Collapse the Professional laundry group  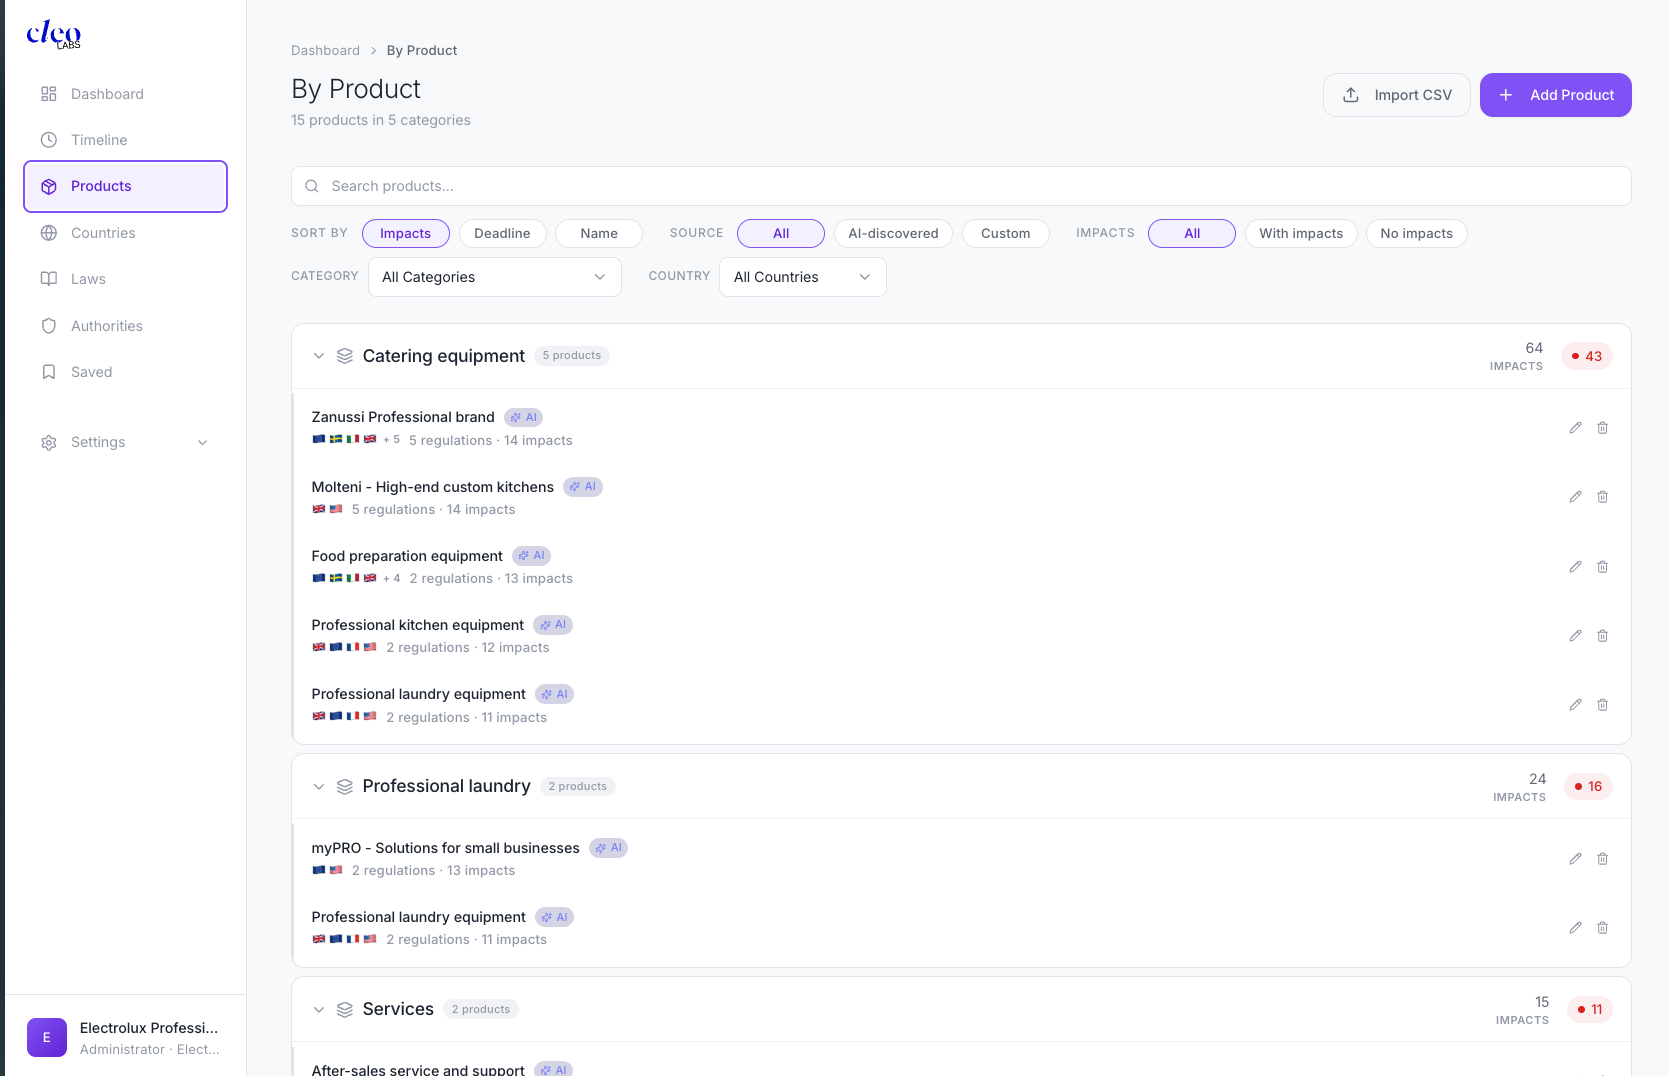click(319, 787)
